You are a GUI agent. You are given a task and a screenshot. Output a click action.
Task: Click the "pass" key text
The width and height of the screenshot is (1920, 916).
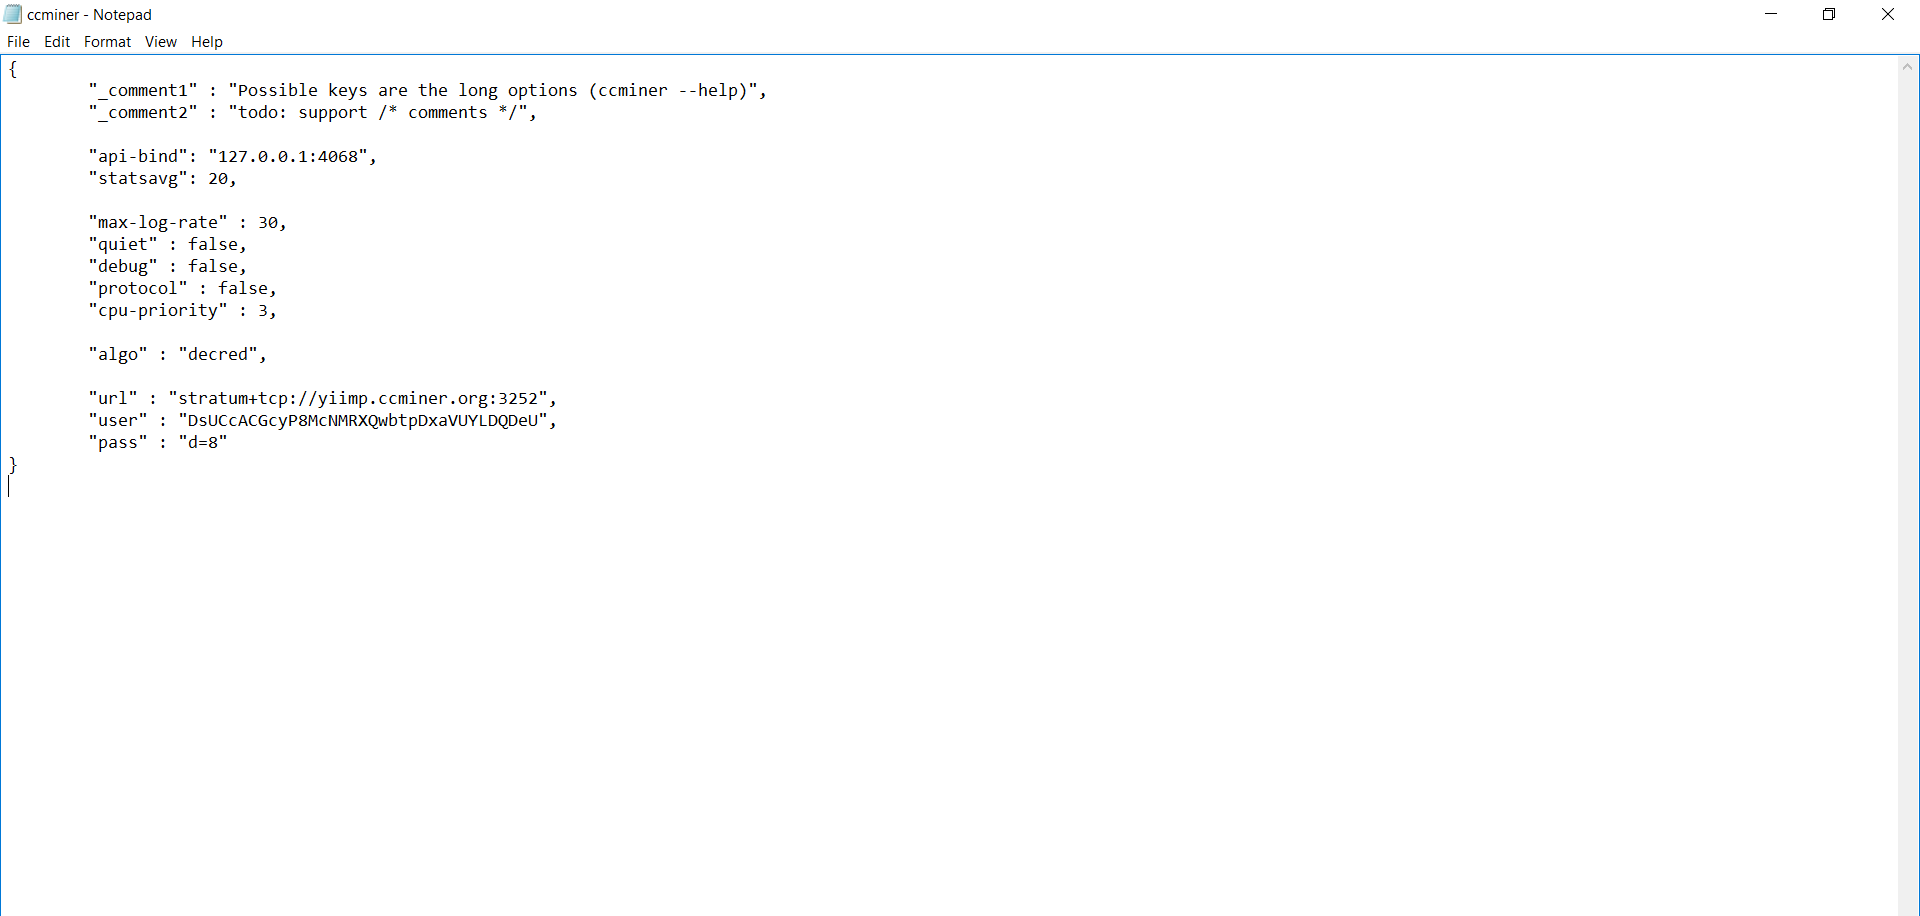[118, 443]
